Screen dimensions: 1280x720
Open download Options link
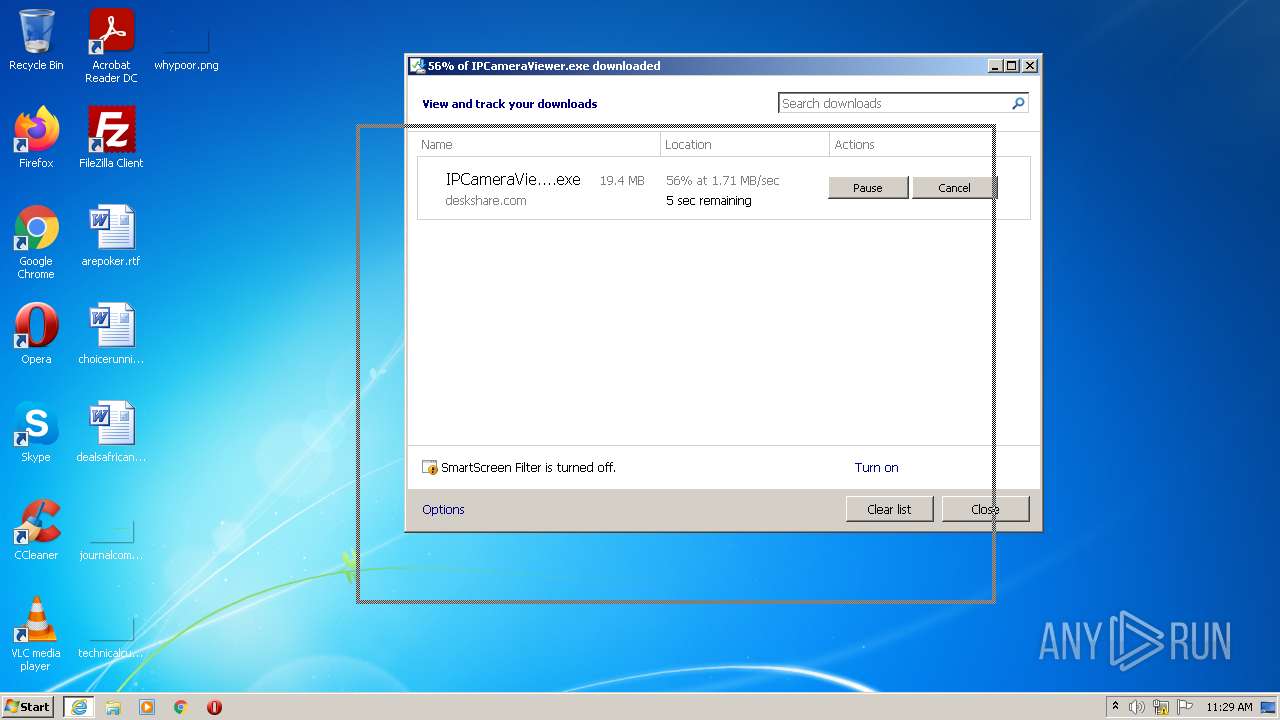[x=443, y=509]
